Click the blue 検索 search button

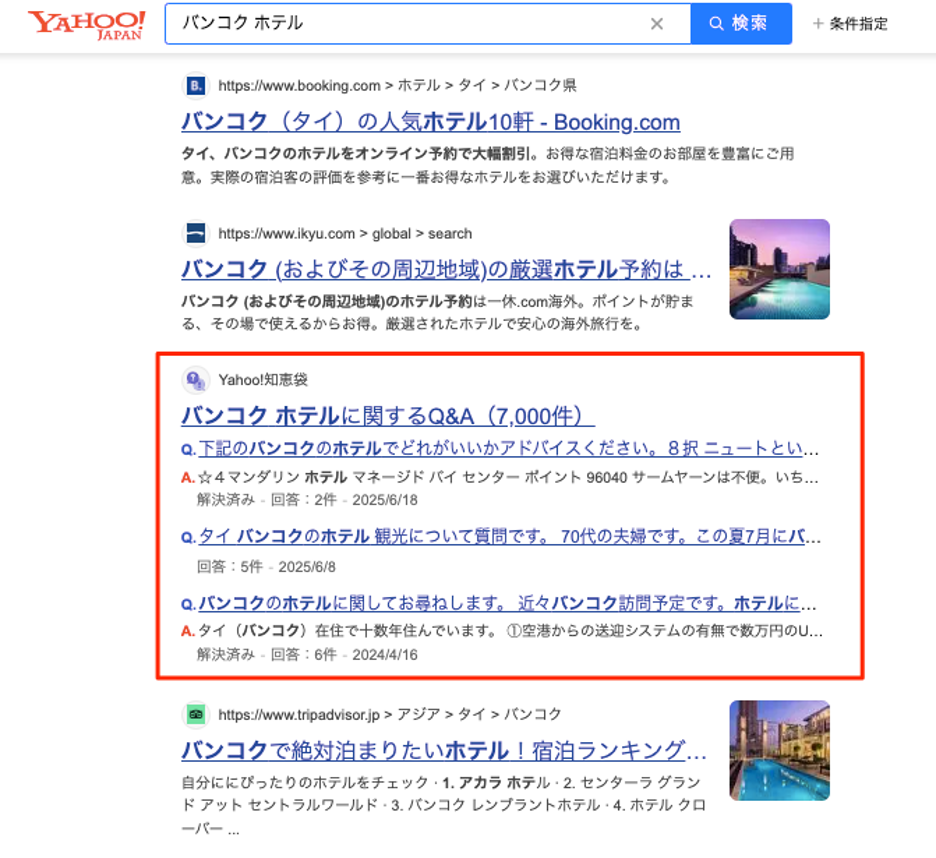[x=741, y=24]
